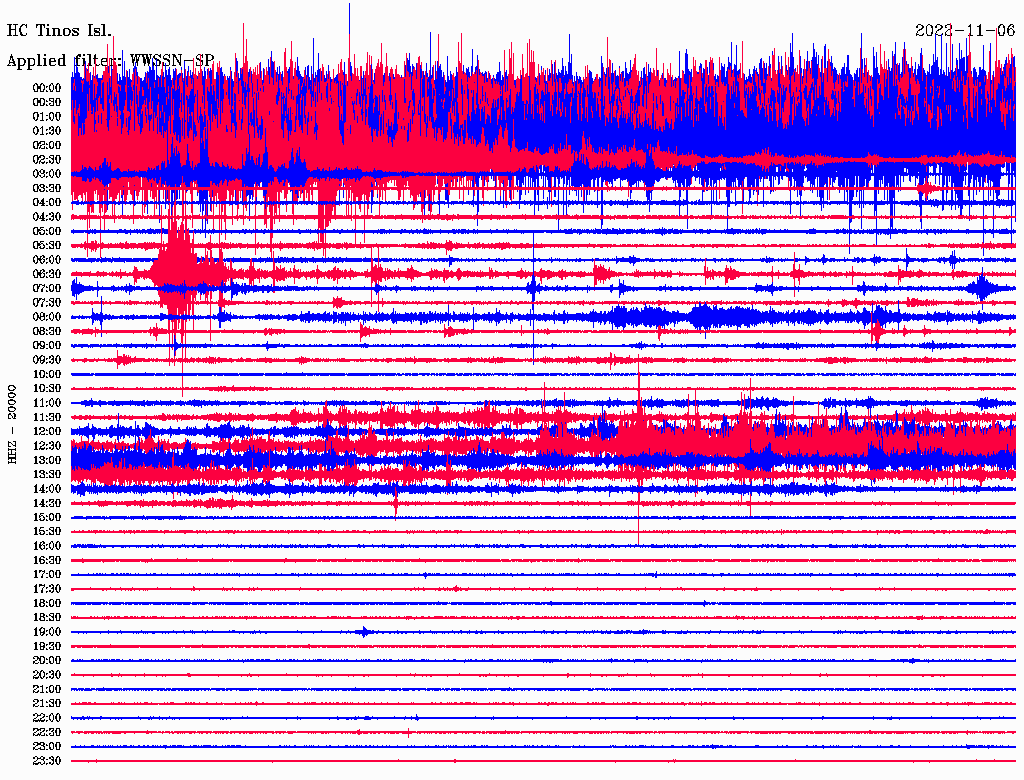Click the small blue event on the 19:00 trace
The width and height of the screenshot is (1024, 780).
365,632
